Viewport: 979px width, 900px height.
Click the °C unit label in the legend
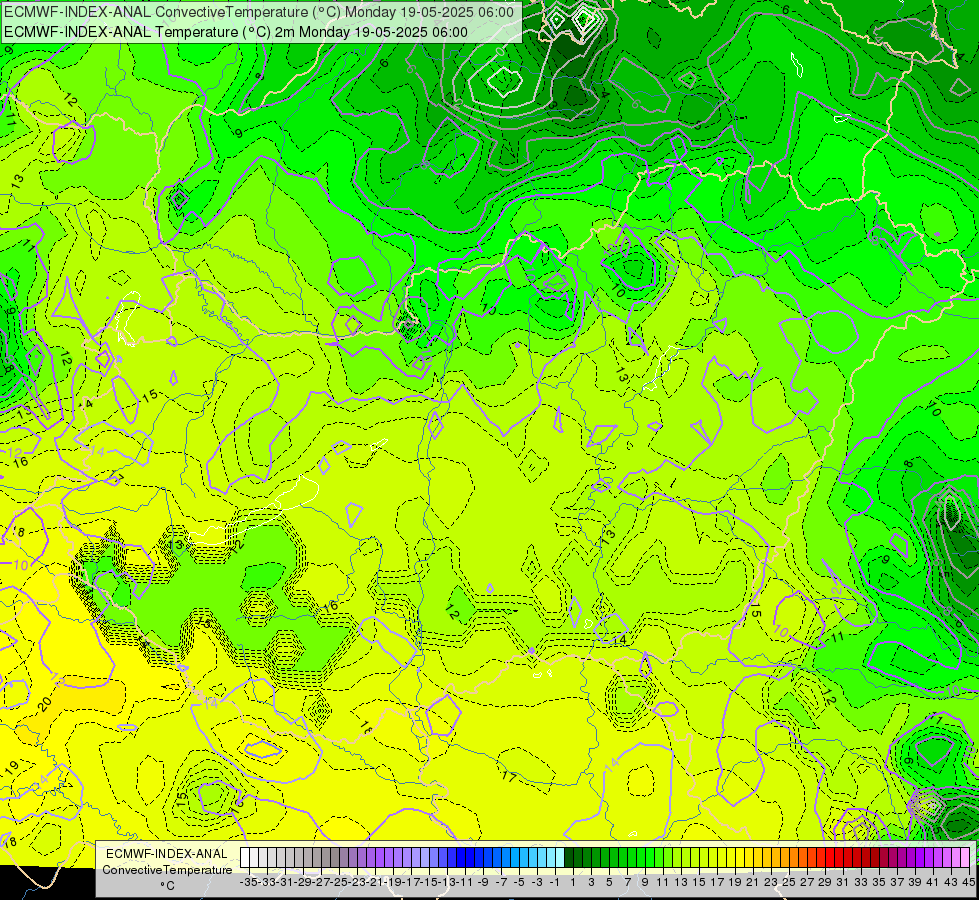tap(167, 886)
